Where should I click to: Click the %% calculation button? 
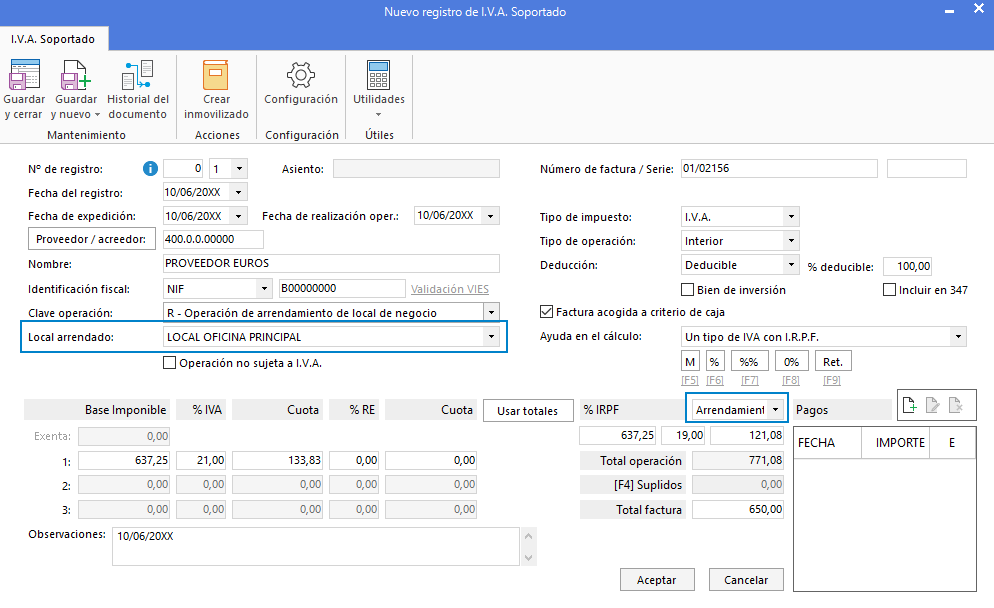point(749,361)
